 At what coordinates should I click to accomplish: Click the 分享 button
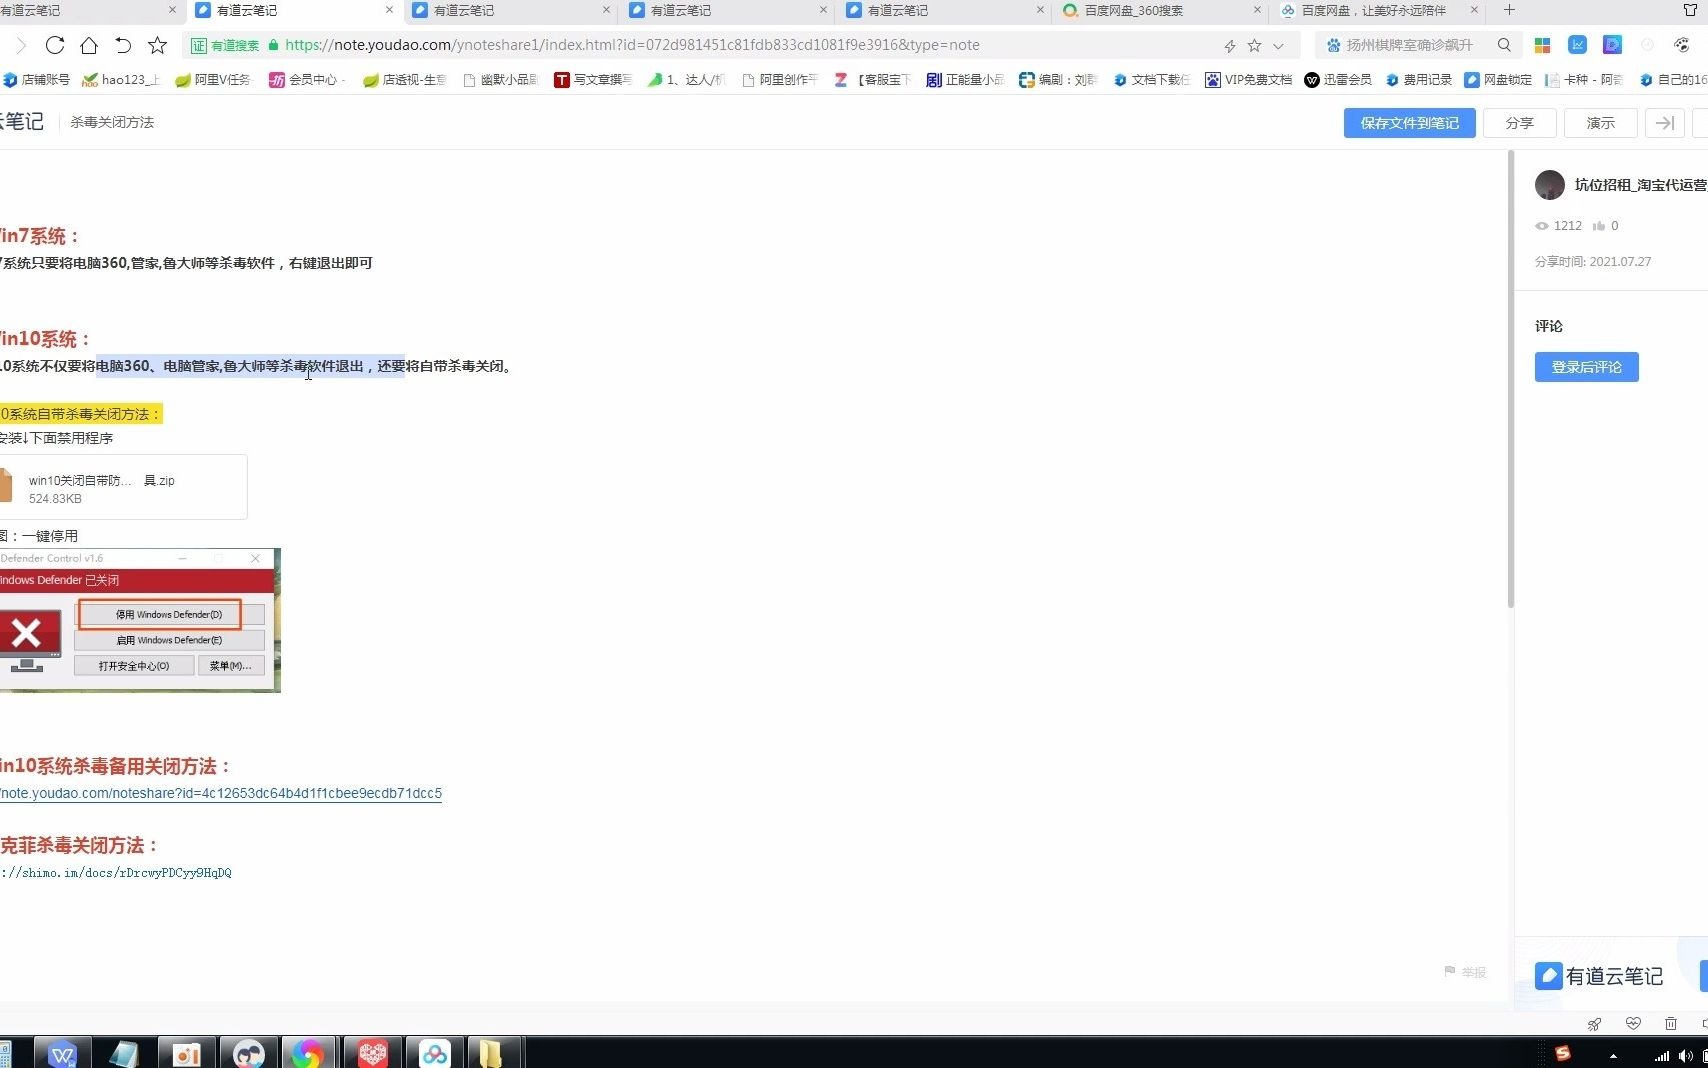point(1519,123)
